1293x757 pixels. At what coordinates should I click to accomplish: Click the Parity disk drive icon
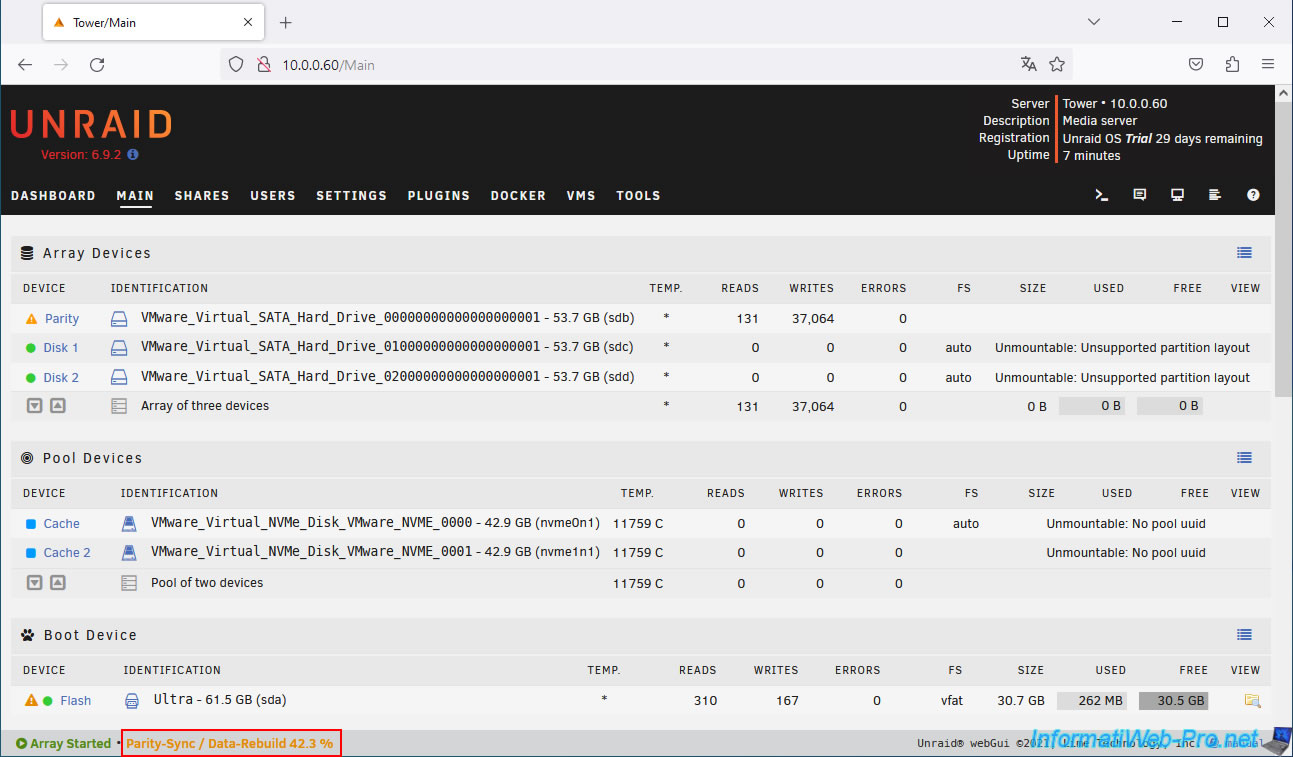(x=119, y=319)
